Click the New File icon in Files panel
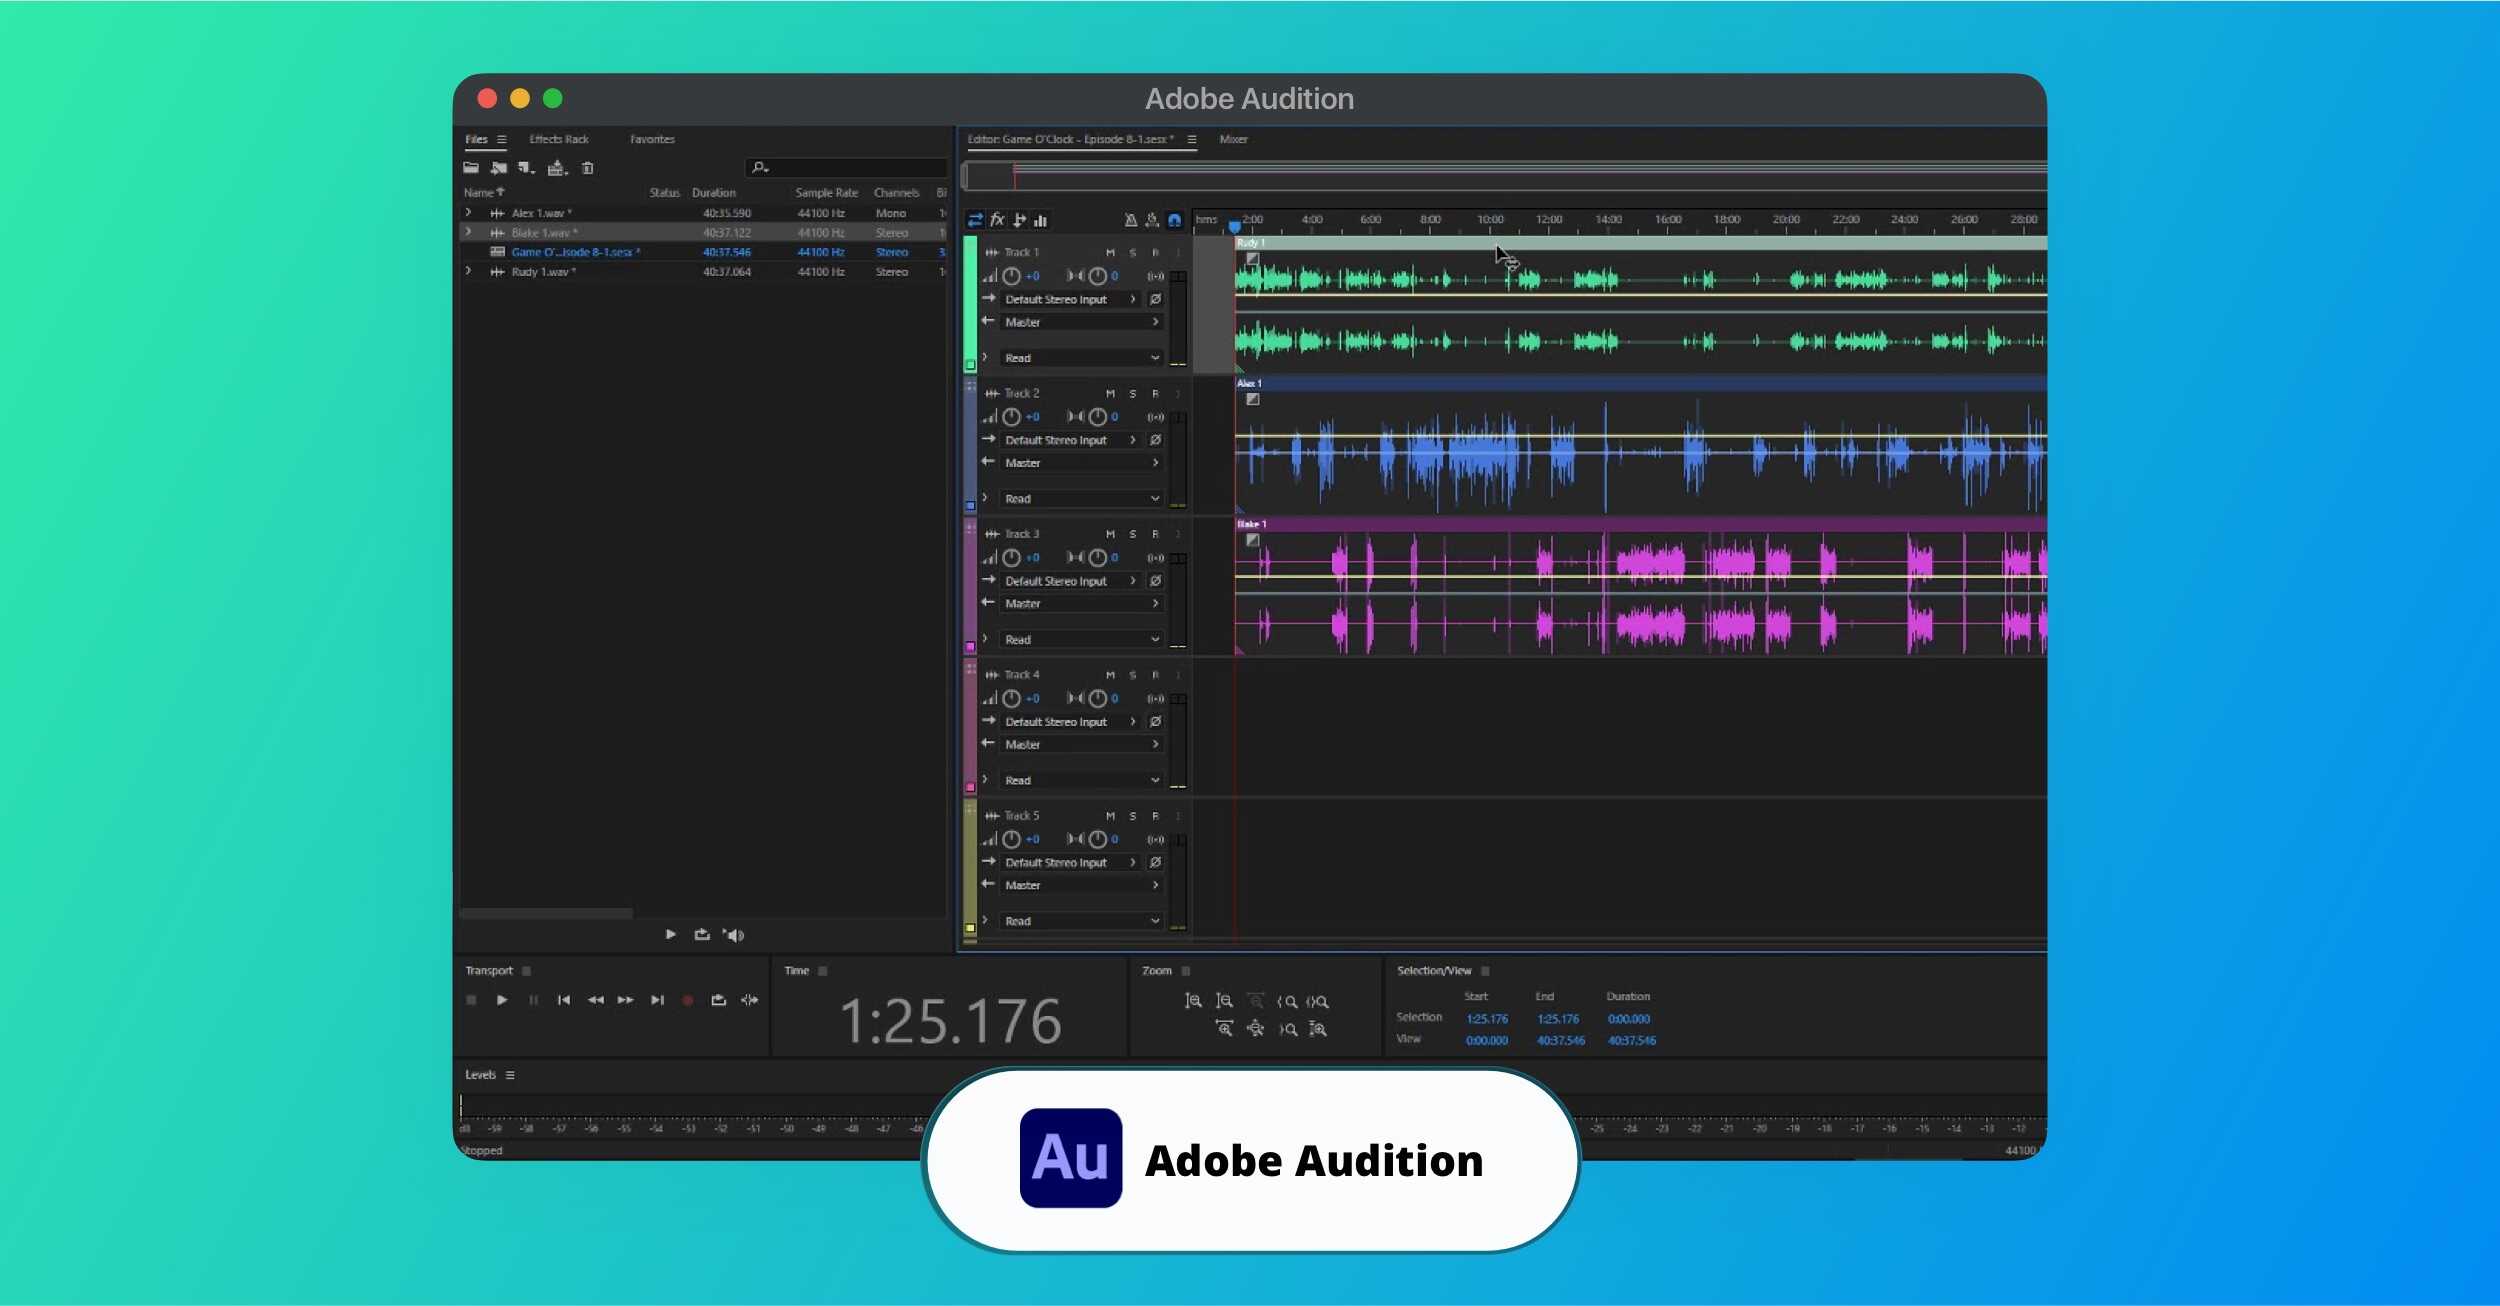 pyautogui.click(x=526, y=168)
